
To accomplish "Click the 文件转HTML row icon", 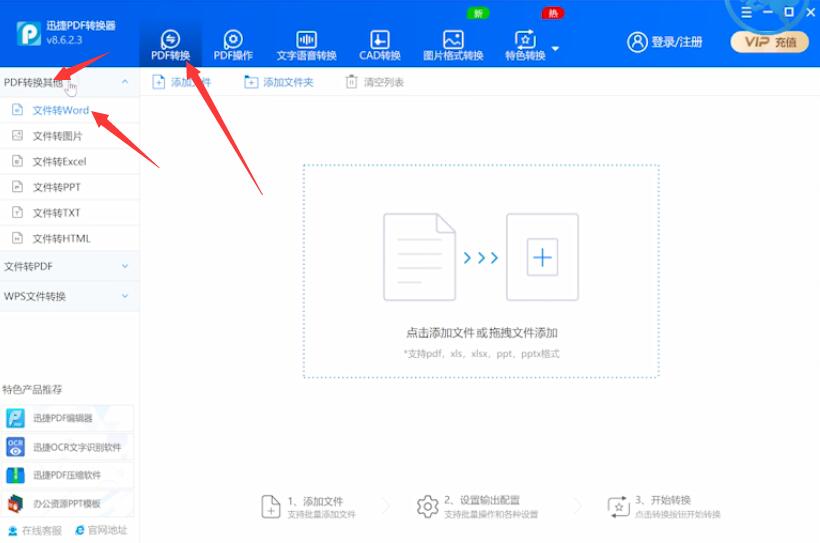I will [x=17, y=238].
